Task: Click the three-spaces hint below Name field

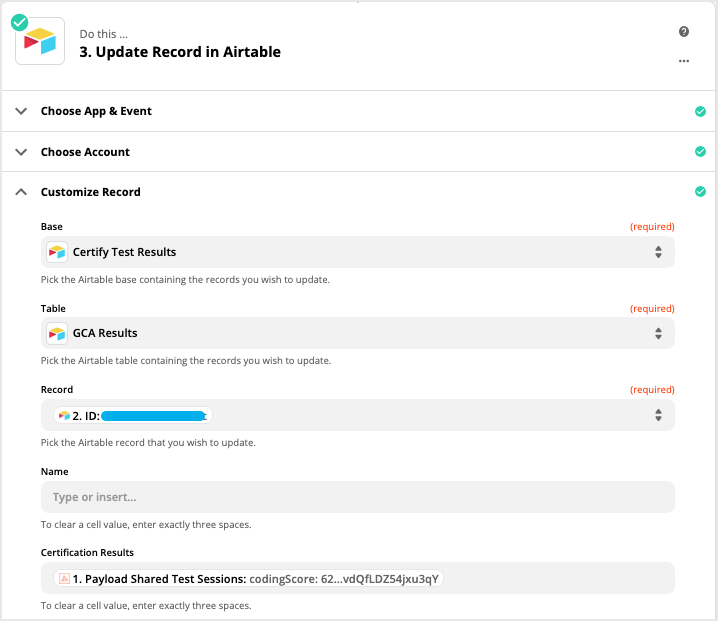Action: (x=146, y=525)
